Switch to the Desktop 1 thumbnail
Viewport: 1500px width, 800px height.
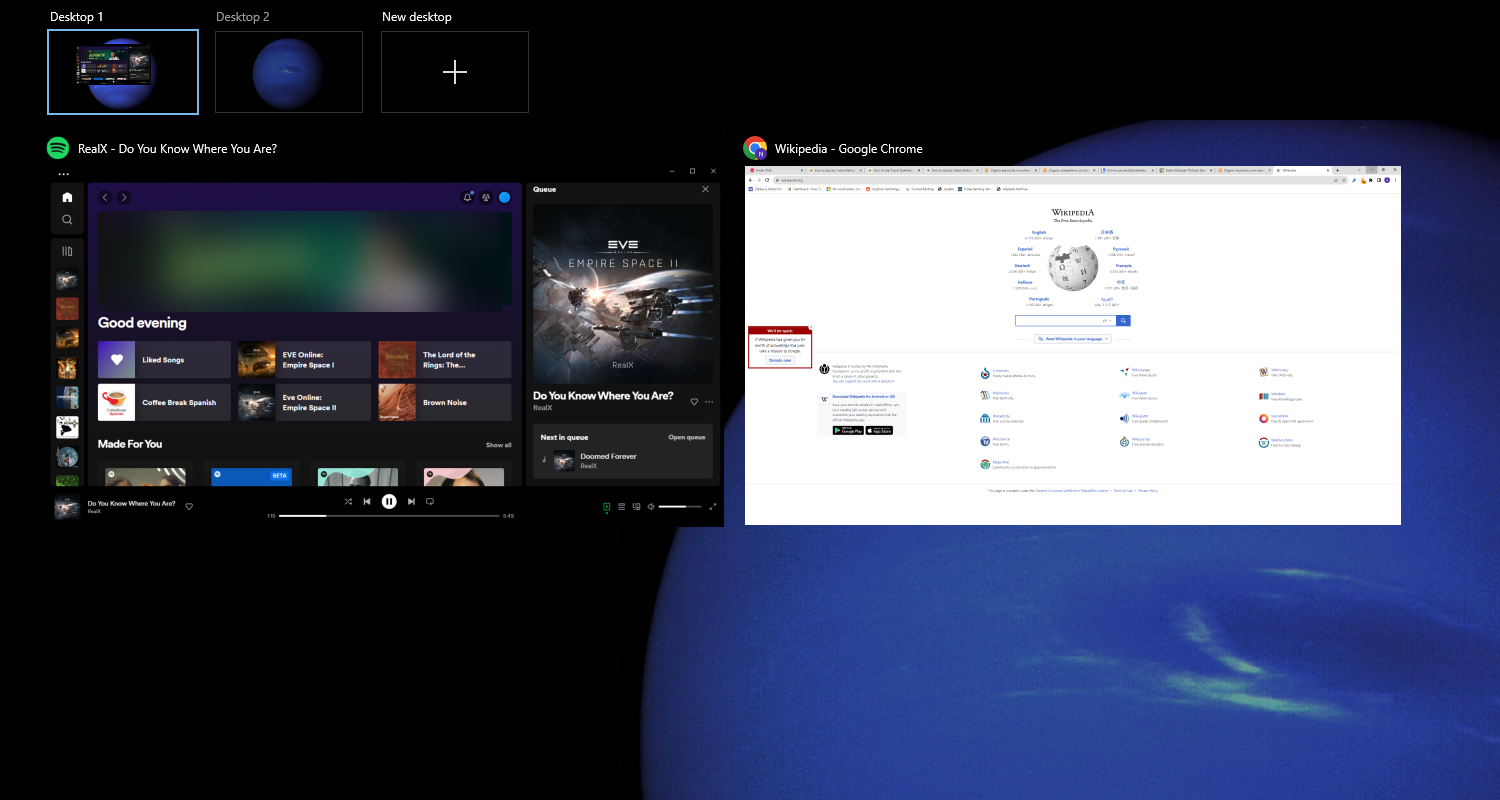tap(123, 72)
